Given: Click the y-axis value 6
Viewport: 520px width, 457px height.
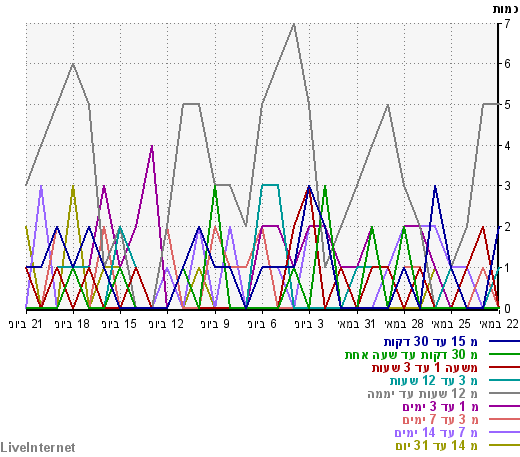Looking at the screenshot, I should [x=507, y=64].
